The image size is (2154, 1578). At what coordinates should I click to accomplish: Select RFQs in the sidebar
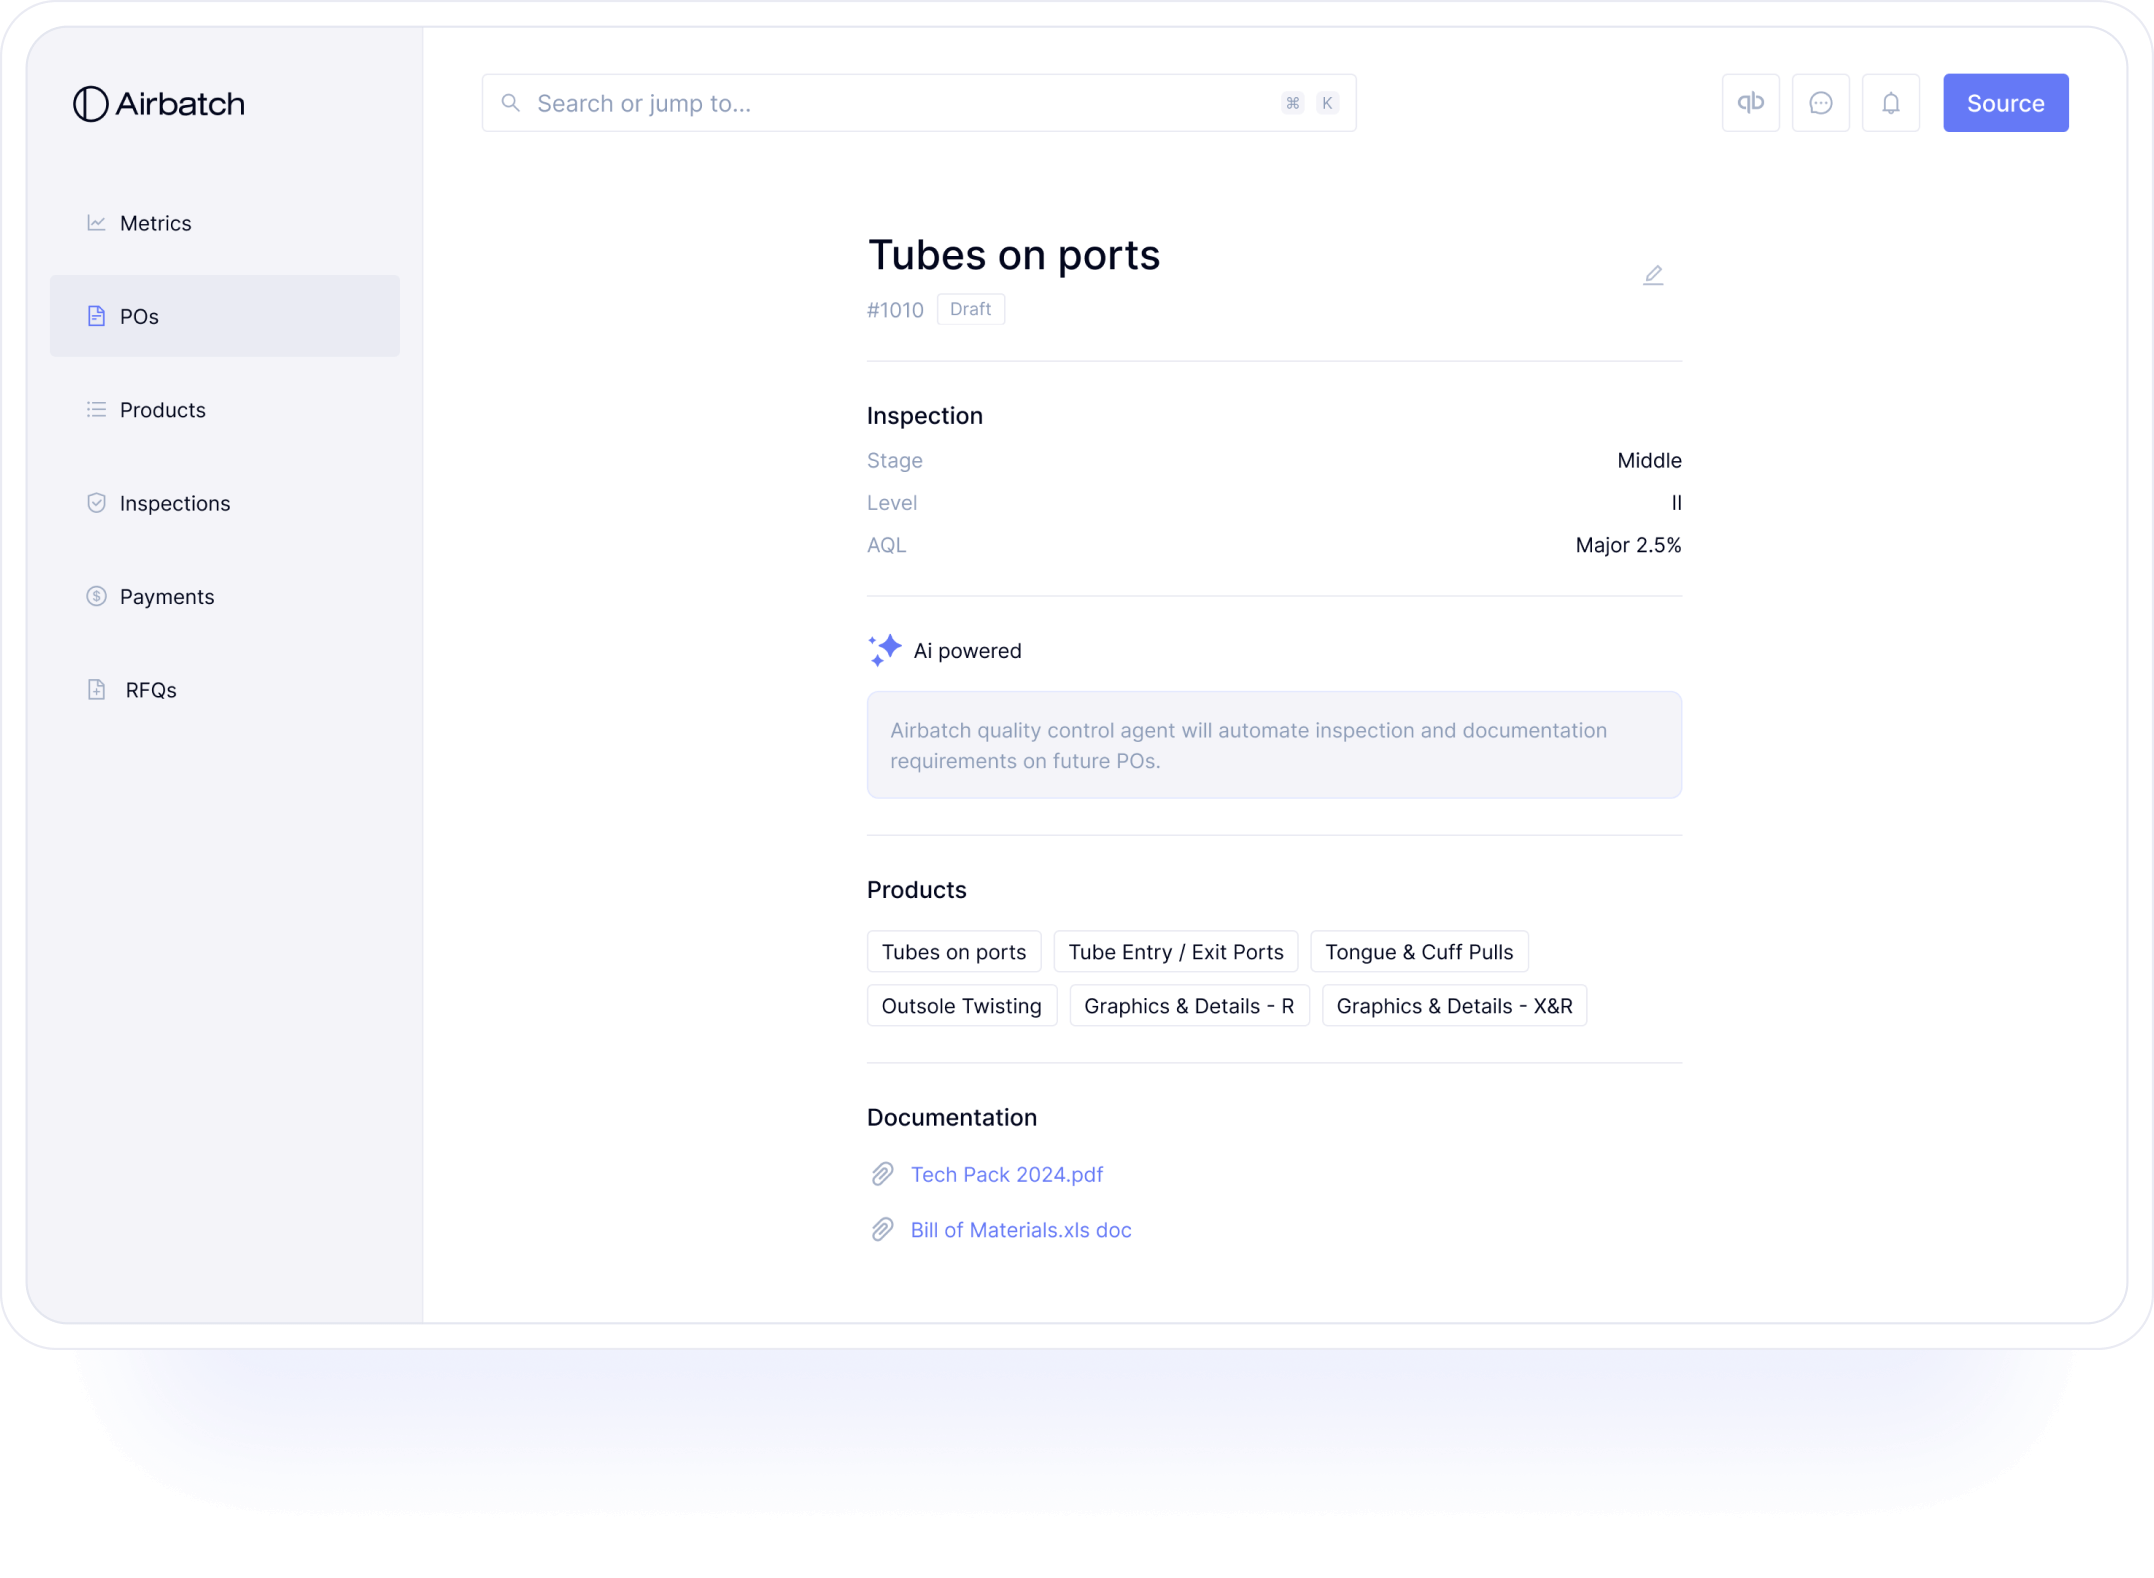tap(150, 690)
